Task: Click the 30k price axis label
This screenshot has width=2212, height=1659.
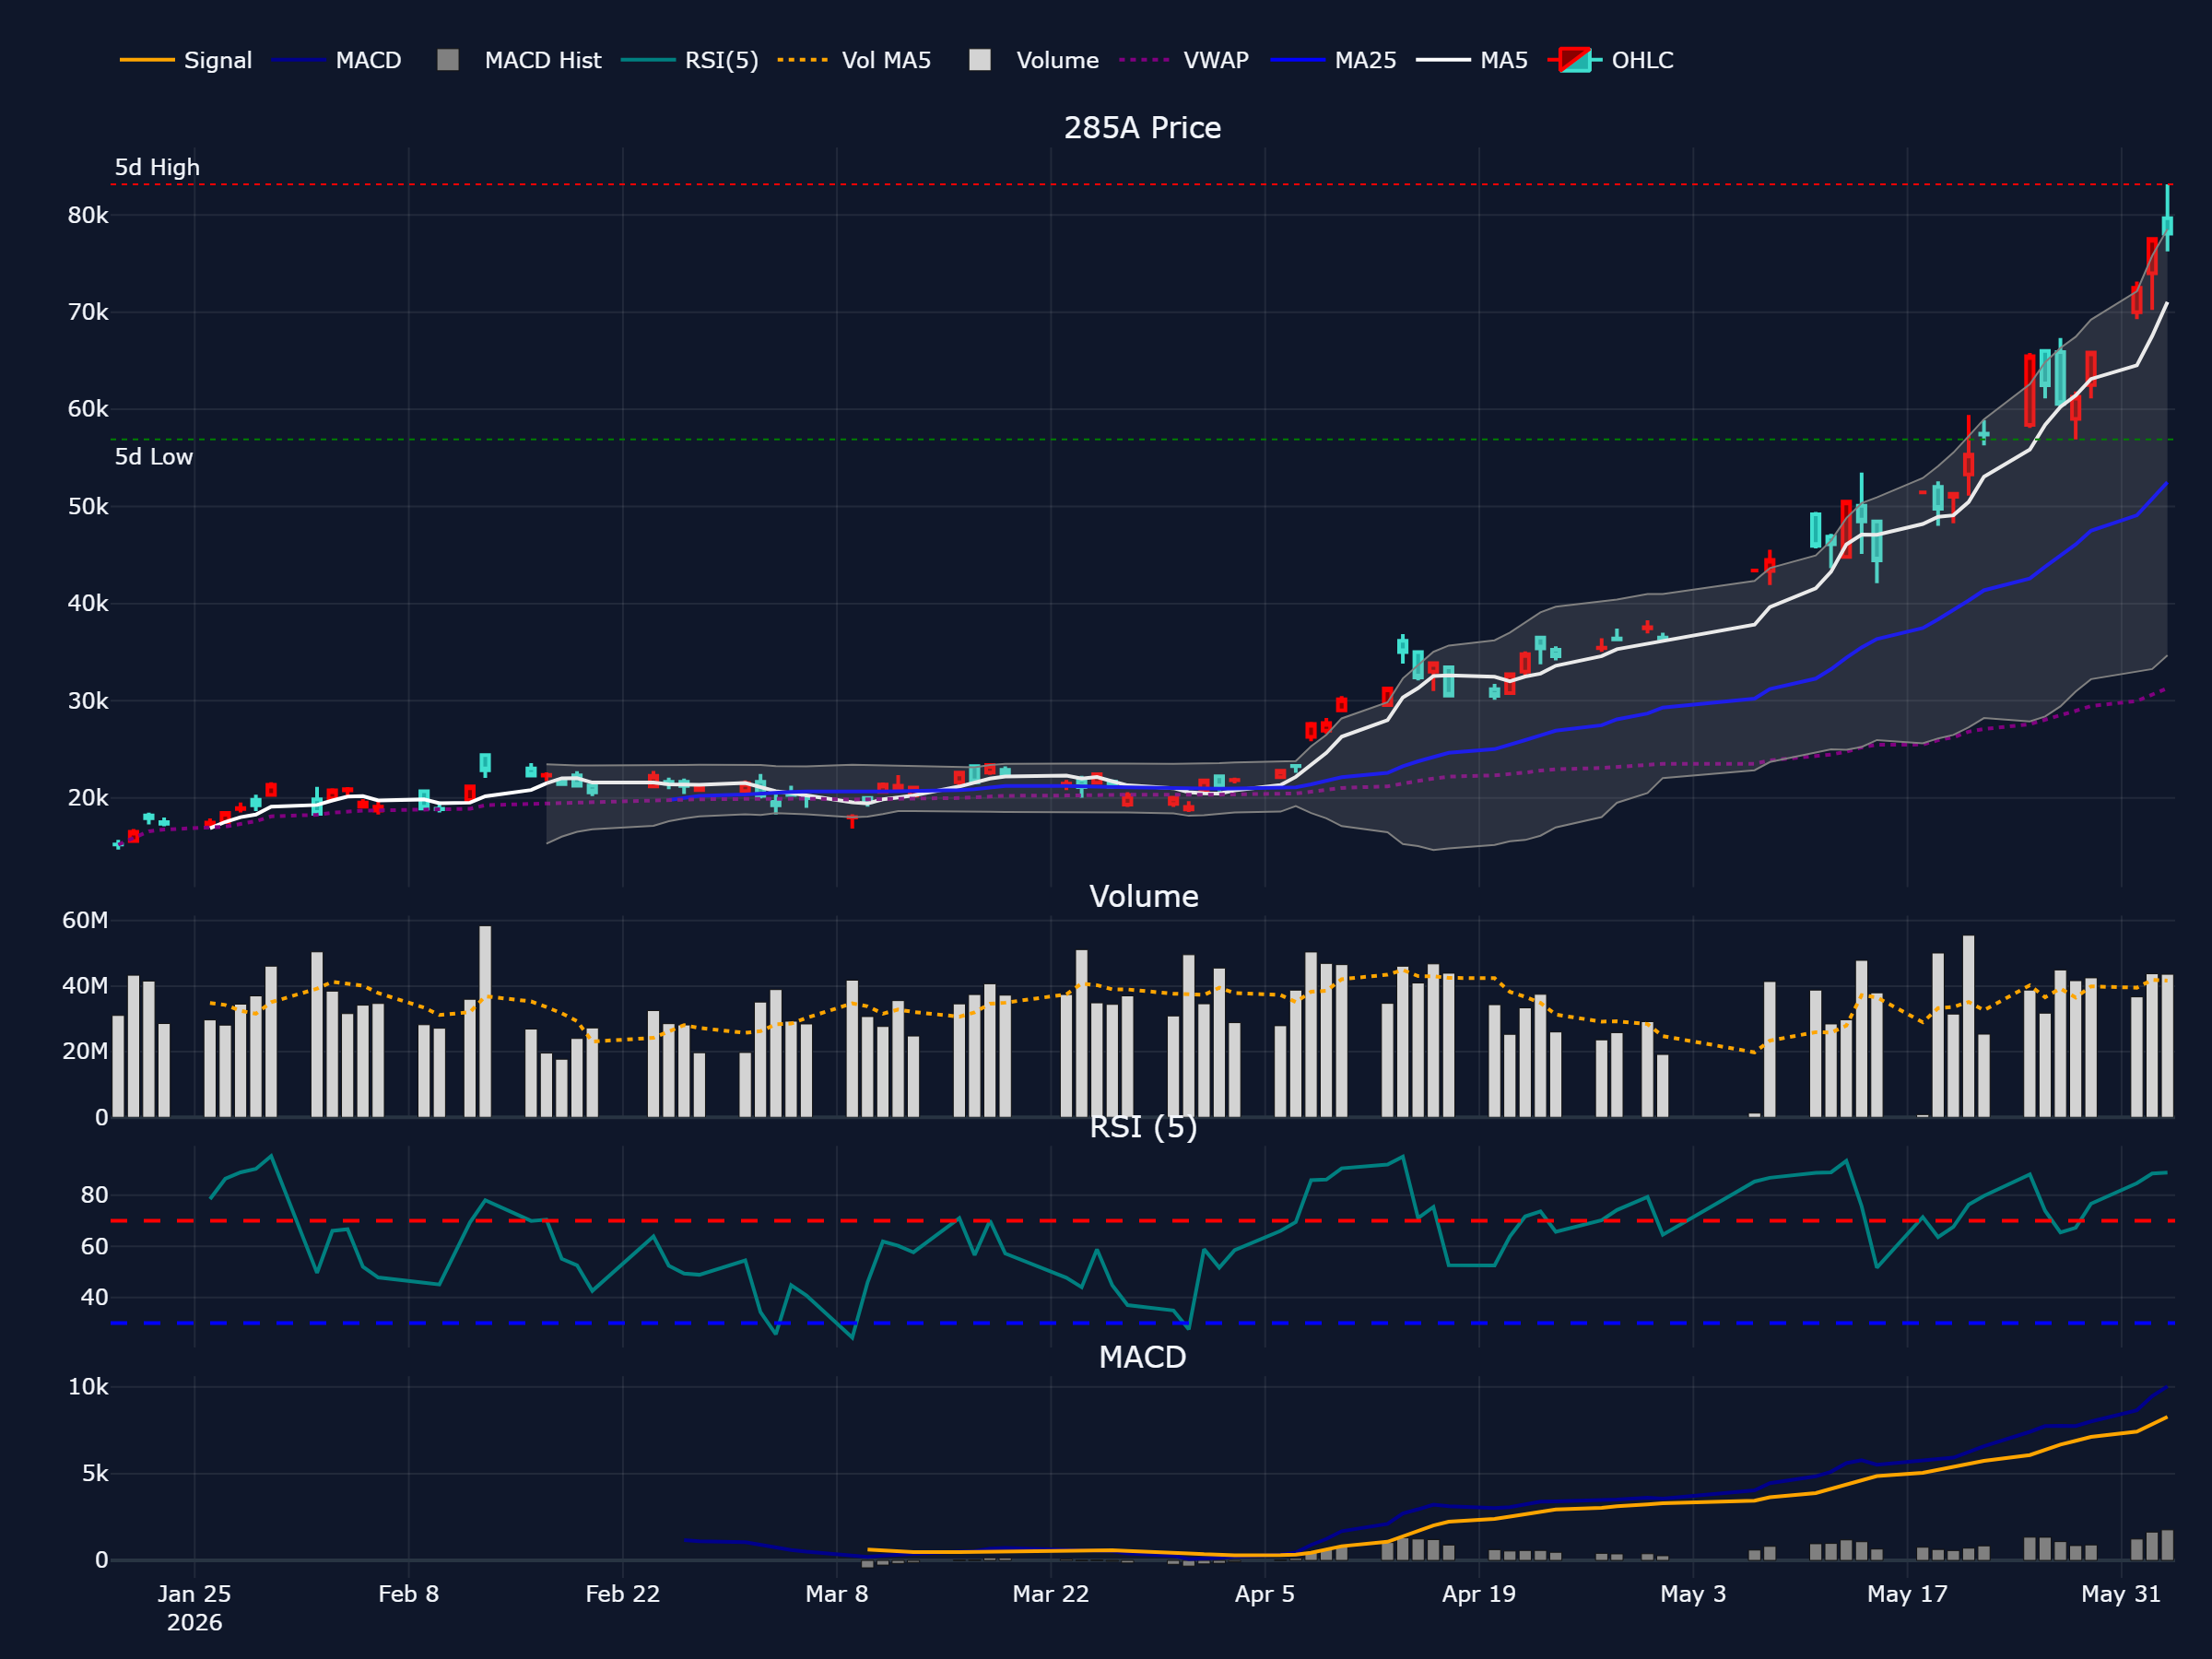Action: tap(88, 701)
